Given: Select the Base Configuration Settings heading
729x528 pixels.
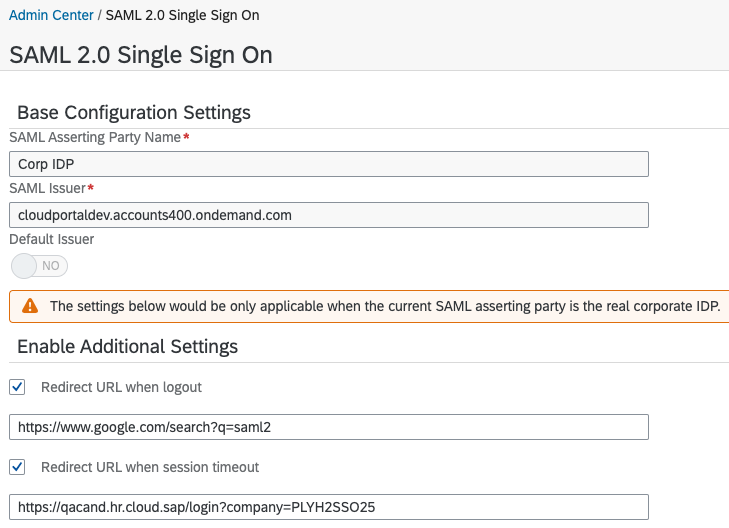Looking at the screenshot, I should 134,112.
